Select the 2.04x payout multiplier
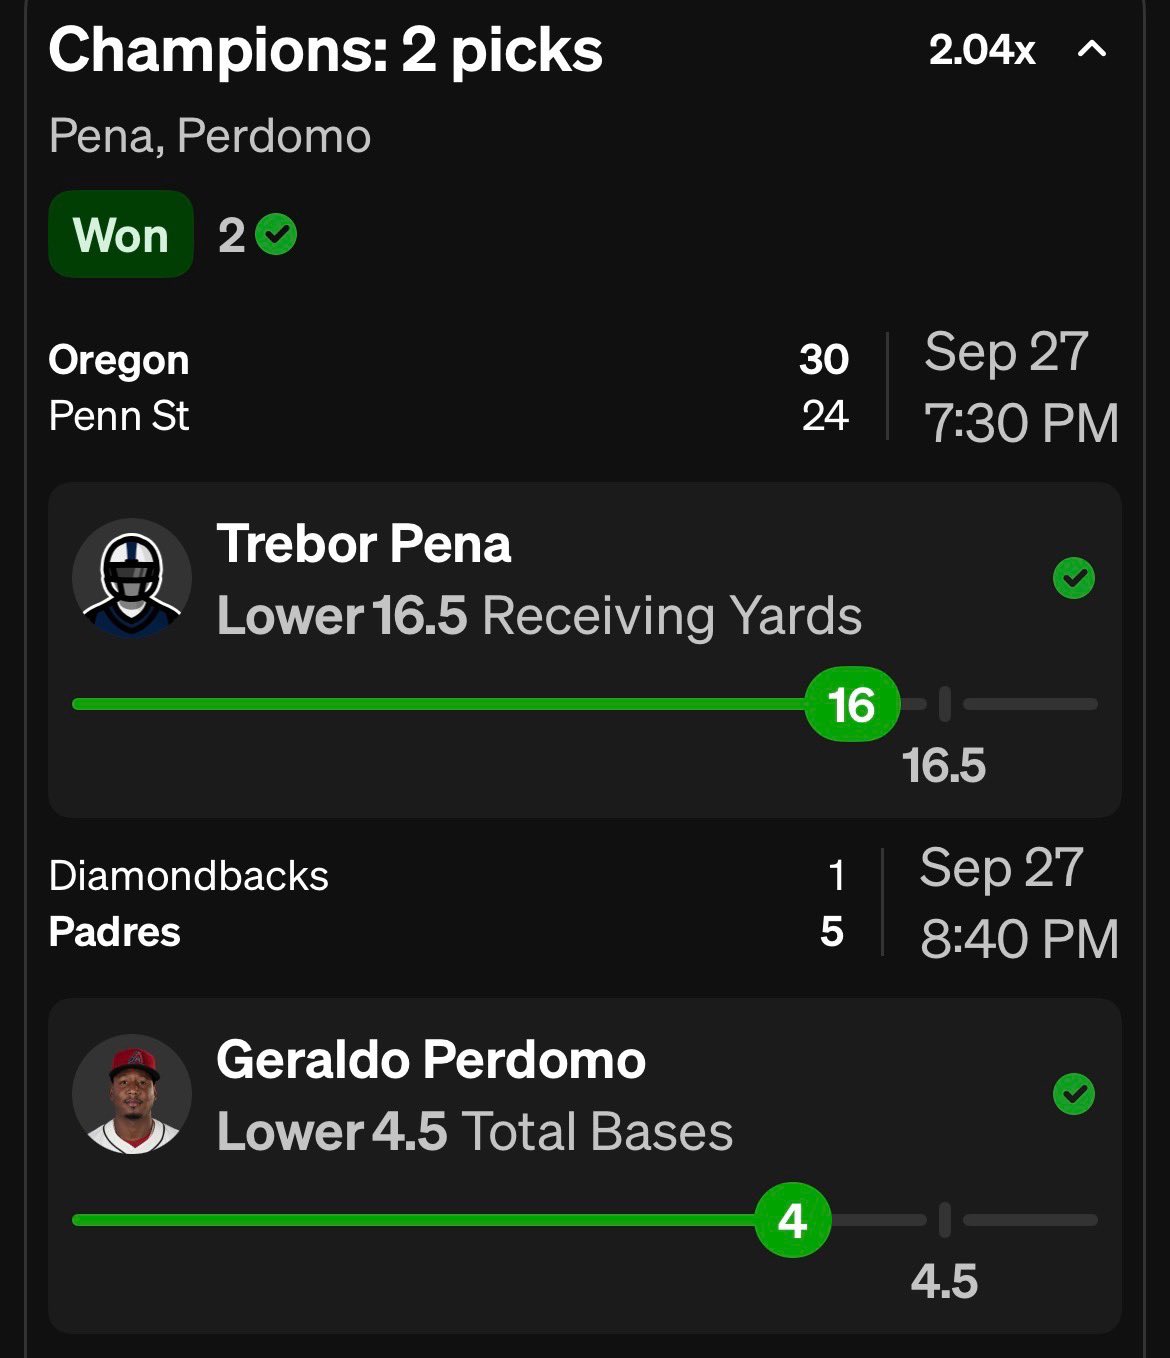The height and width of the screenshot is (1358, 1170). (x=982, y=49)
